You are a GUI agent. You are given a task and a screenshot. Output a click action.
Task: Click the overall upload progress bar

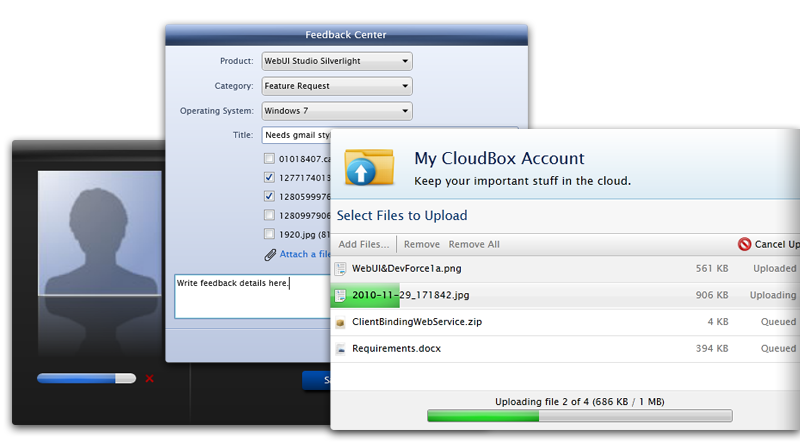click(x=580, y=416)
